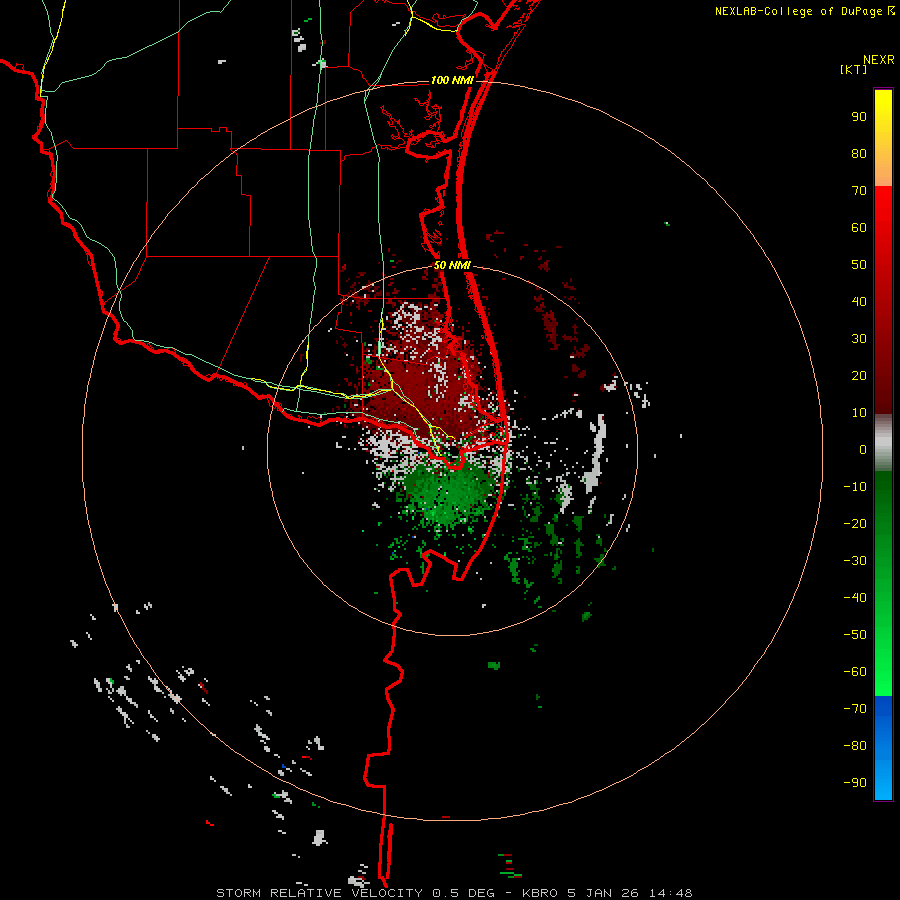
Task: Click the -50 value on velocity scale
Action: point(855,635)
